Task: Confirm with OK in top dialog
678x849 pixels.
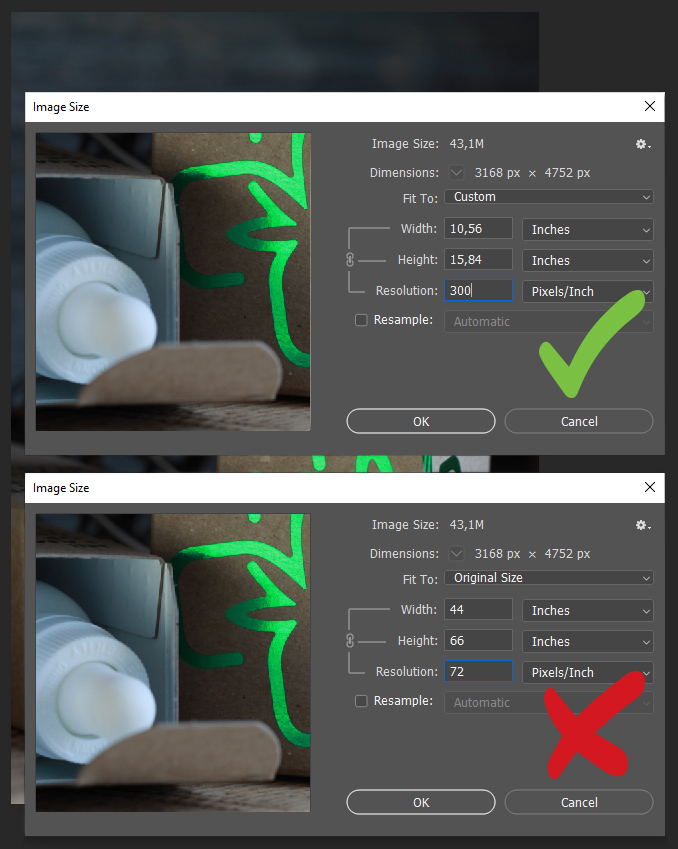Action: click(x=421, y=421)
